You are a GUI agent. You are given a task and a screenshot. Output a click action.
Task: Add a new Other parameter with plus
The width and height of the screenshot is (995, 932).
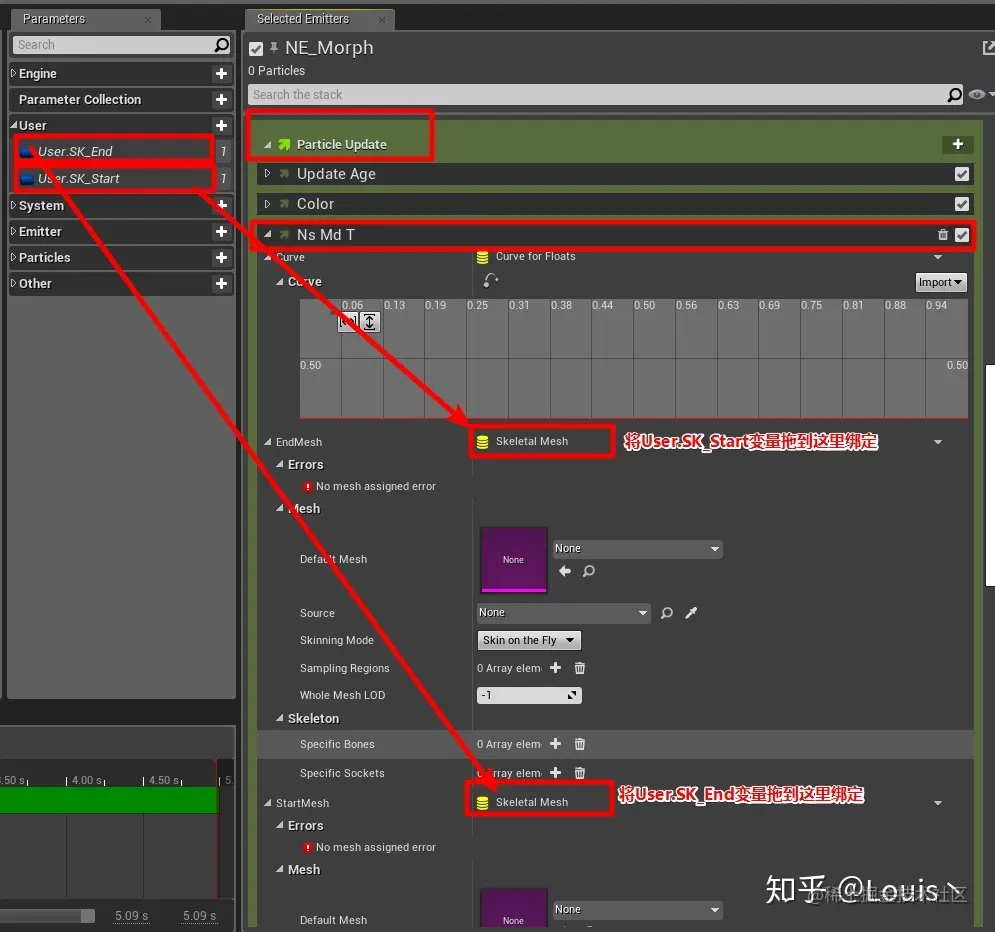[221, 284]
